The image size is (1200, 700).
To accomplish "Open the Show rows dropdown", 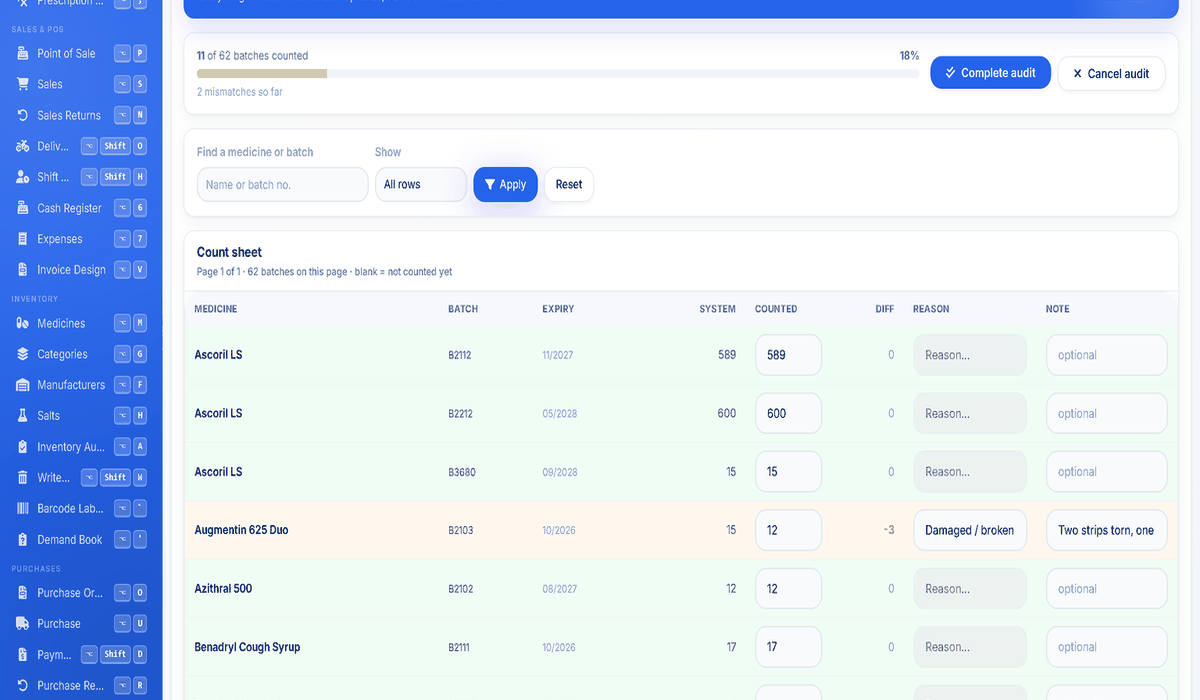I will point(421,184).
